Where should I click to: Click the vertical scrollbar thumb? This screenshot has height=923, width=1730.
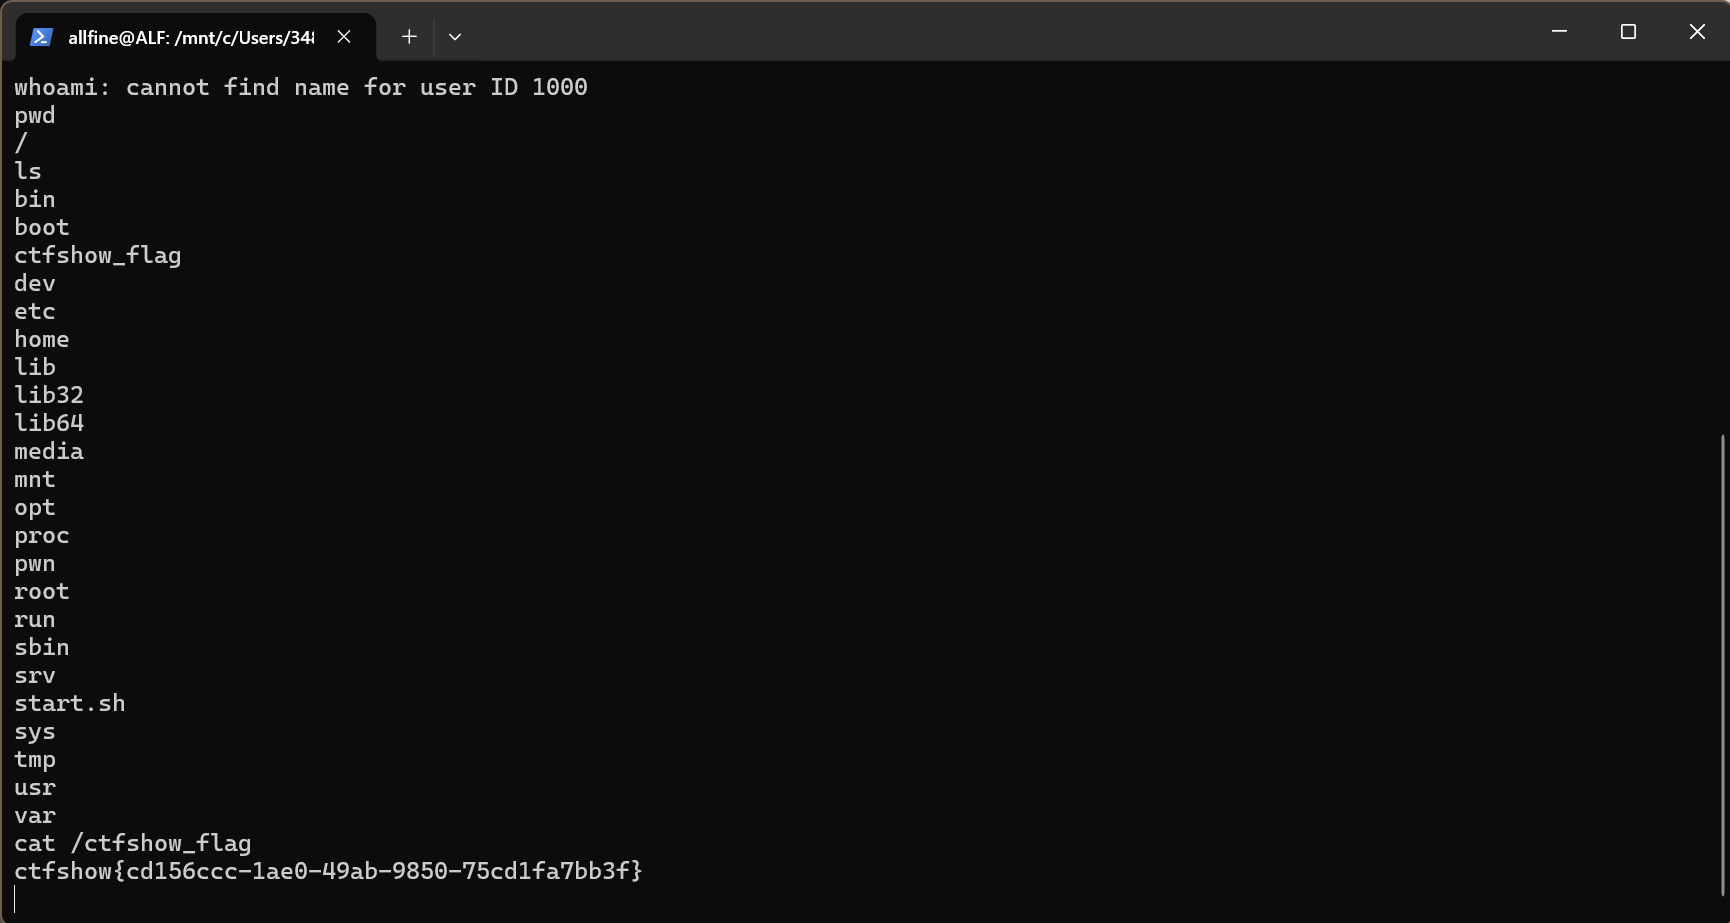pos(1722,660)
